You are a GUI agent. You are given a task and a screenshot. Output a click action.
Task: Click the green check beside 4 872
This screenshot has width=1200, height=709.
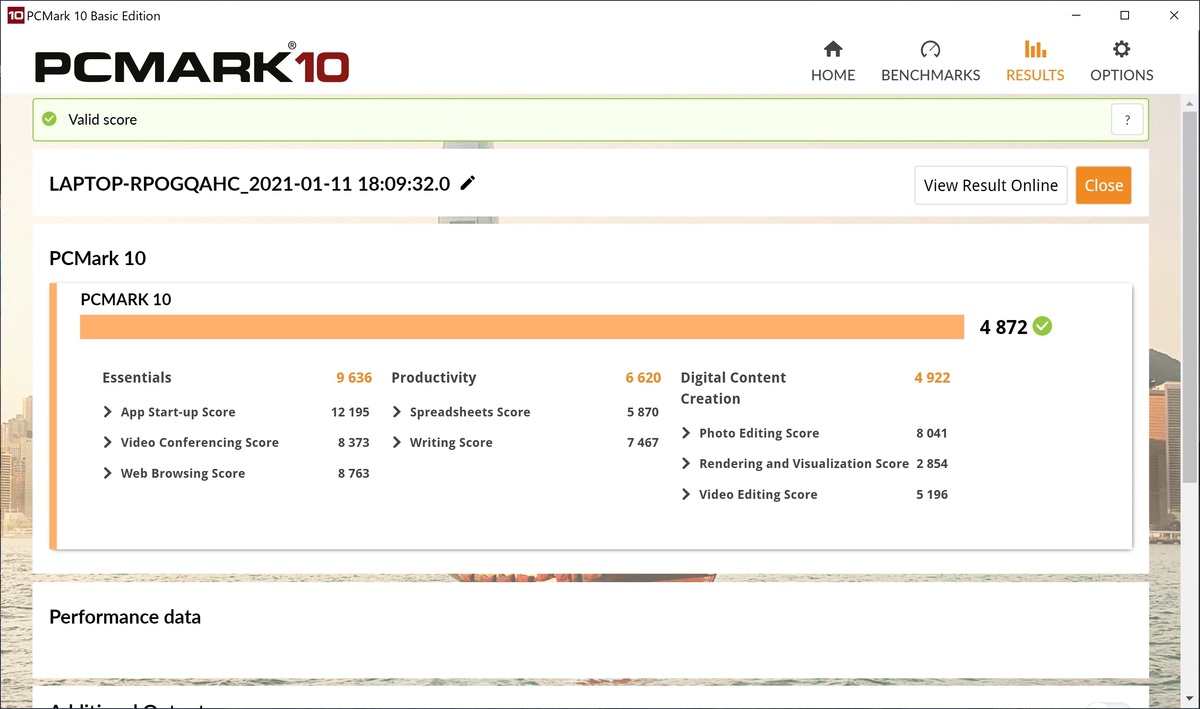pos(1043,326)
